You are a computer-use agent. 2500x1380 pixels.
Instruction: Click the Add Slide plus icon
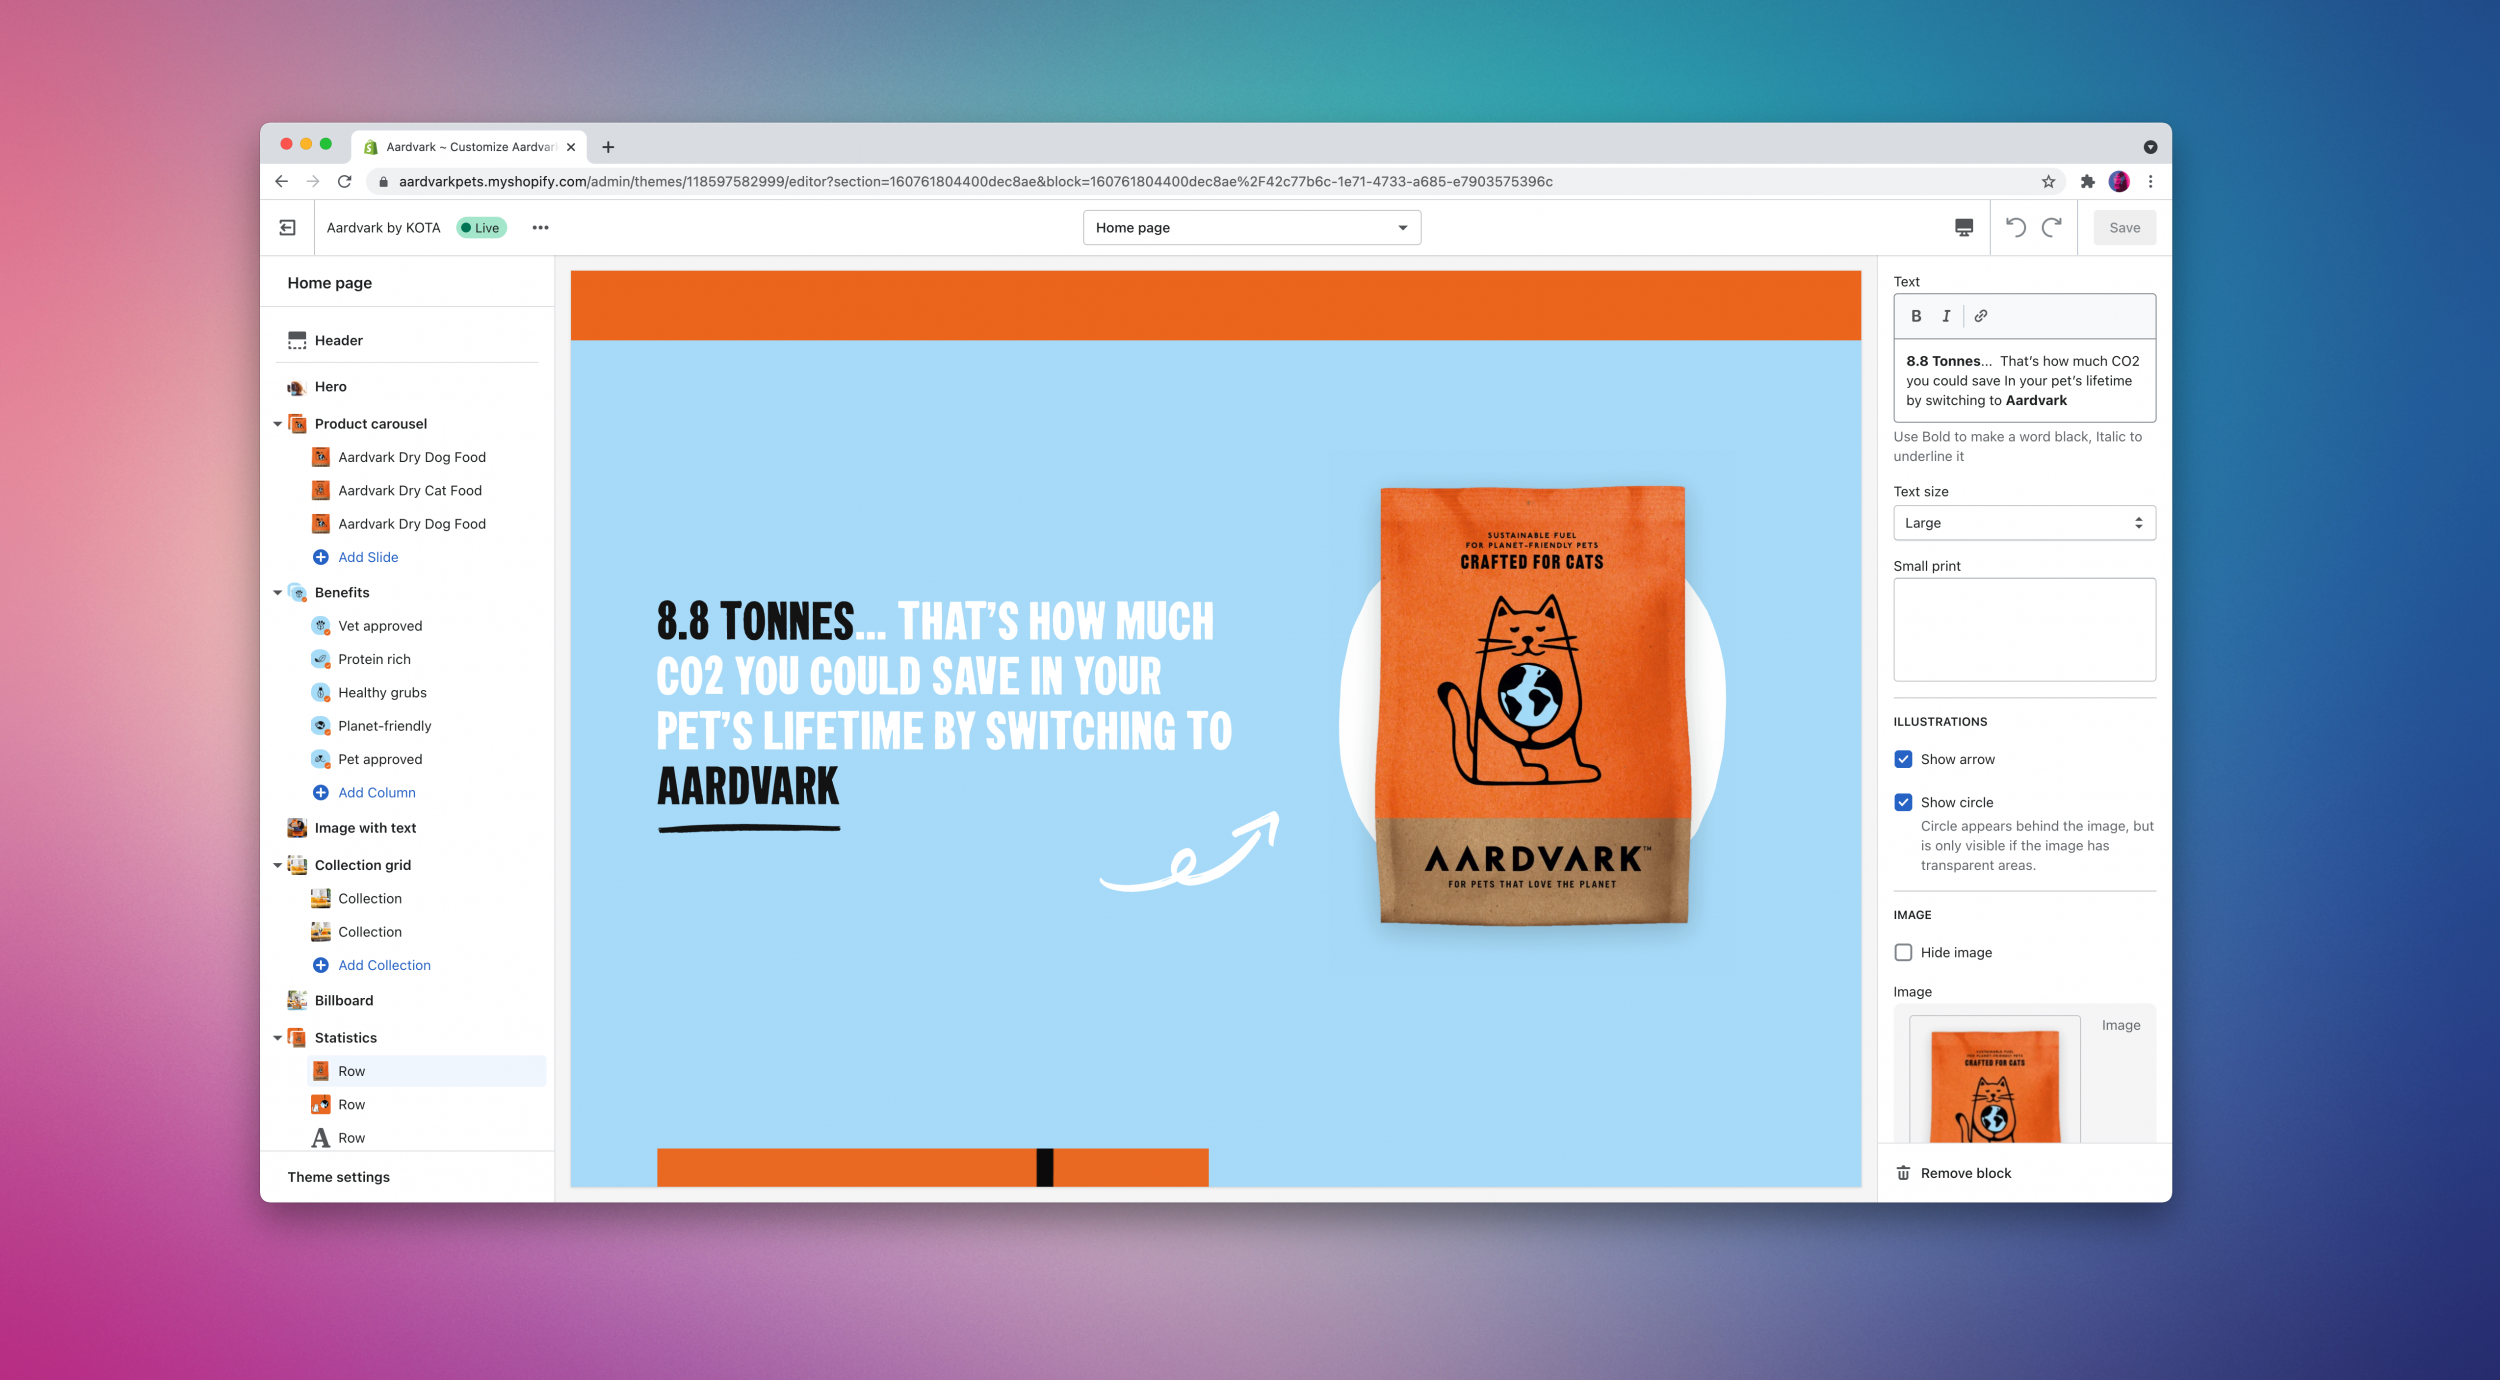click(x=321, y=558)
